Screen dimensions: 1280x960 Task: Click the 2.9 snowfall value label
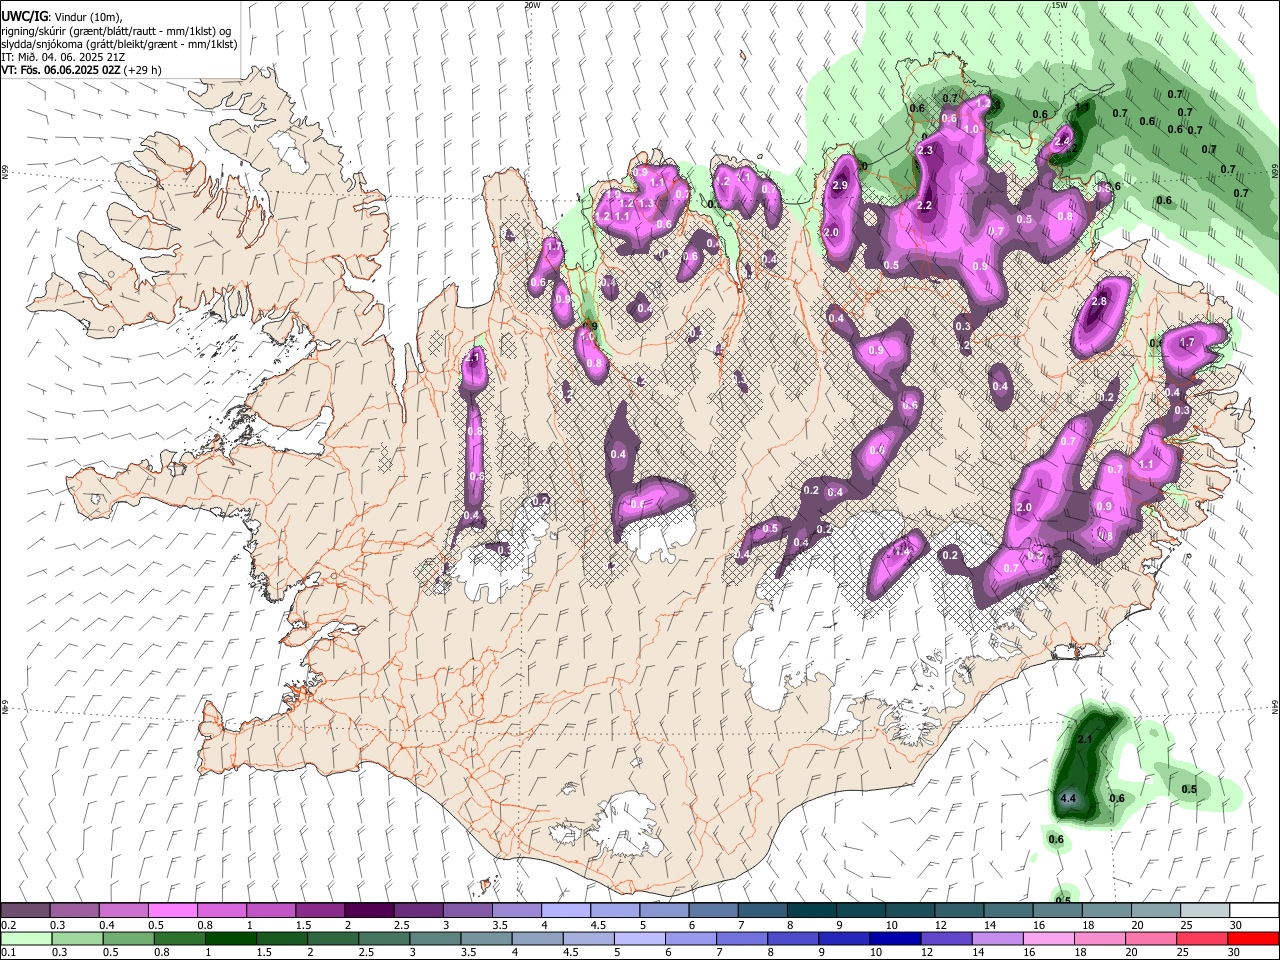(x=840, y=185)
